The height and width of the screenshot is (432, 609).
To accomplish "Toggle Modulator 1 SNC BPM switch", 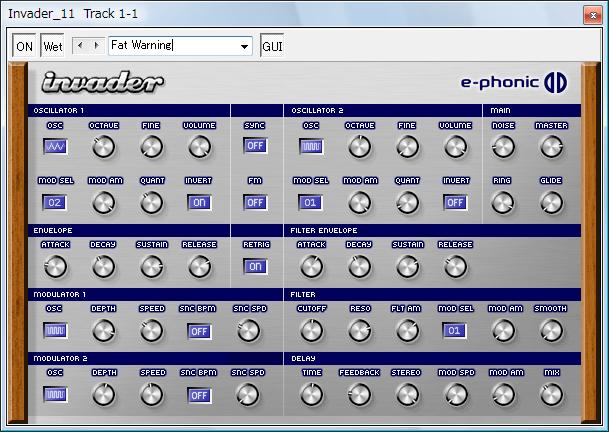I will 199,331.
